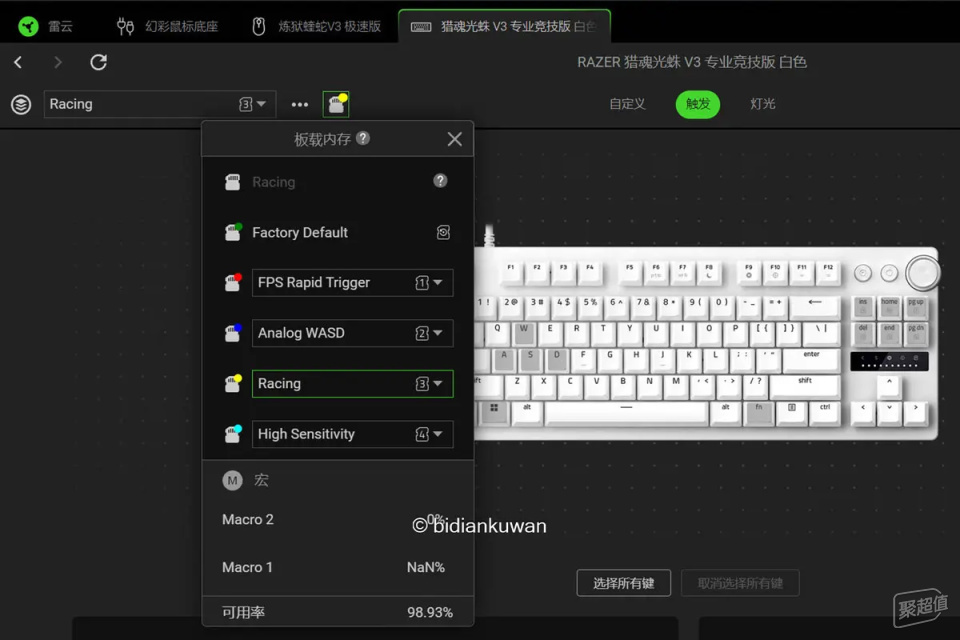Expand the Analog WASD slot dropdown

353,333
